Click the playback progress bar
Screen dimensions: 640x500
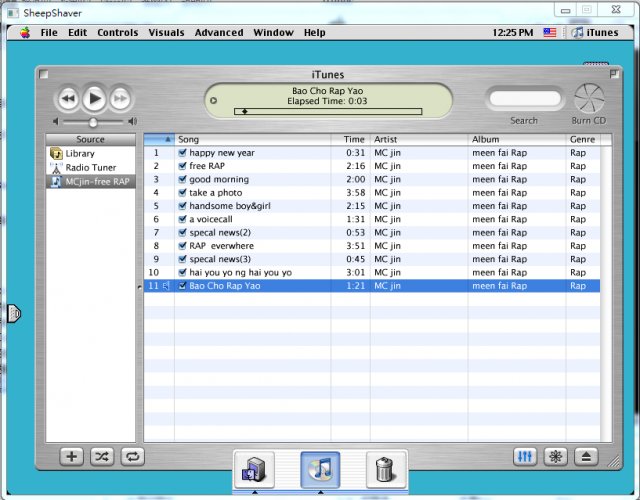click(328, 111)
